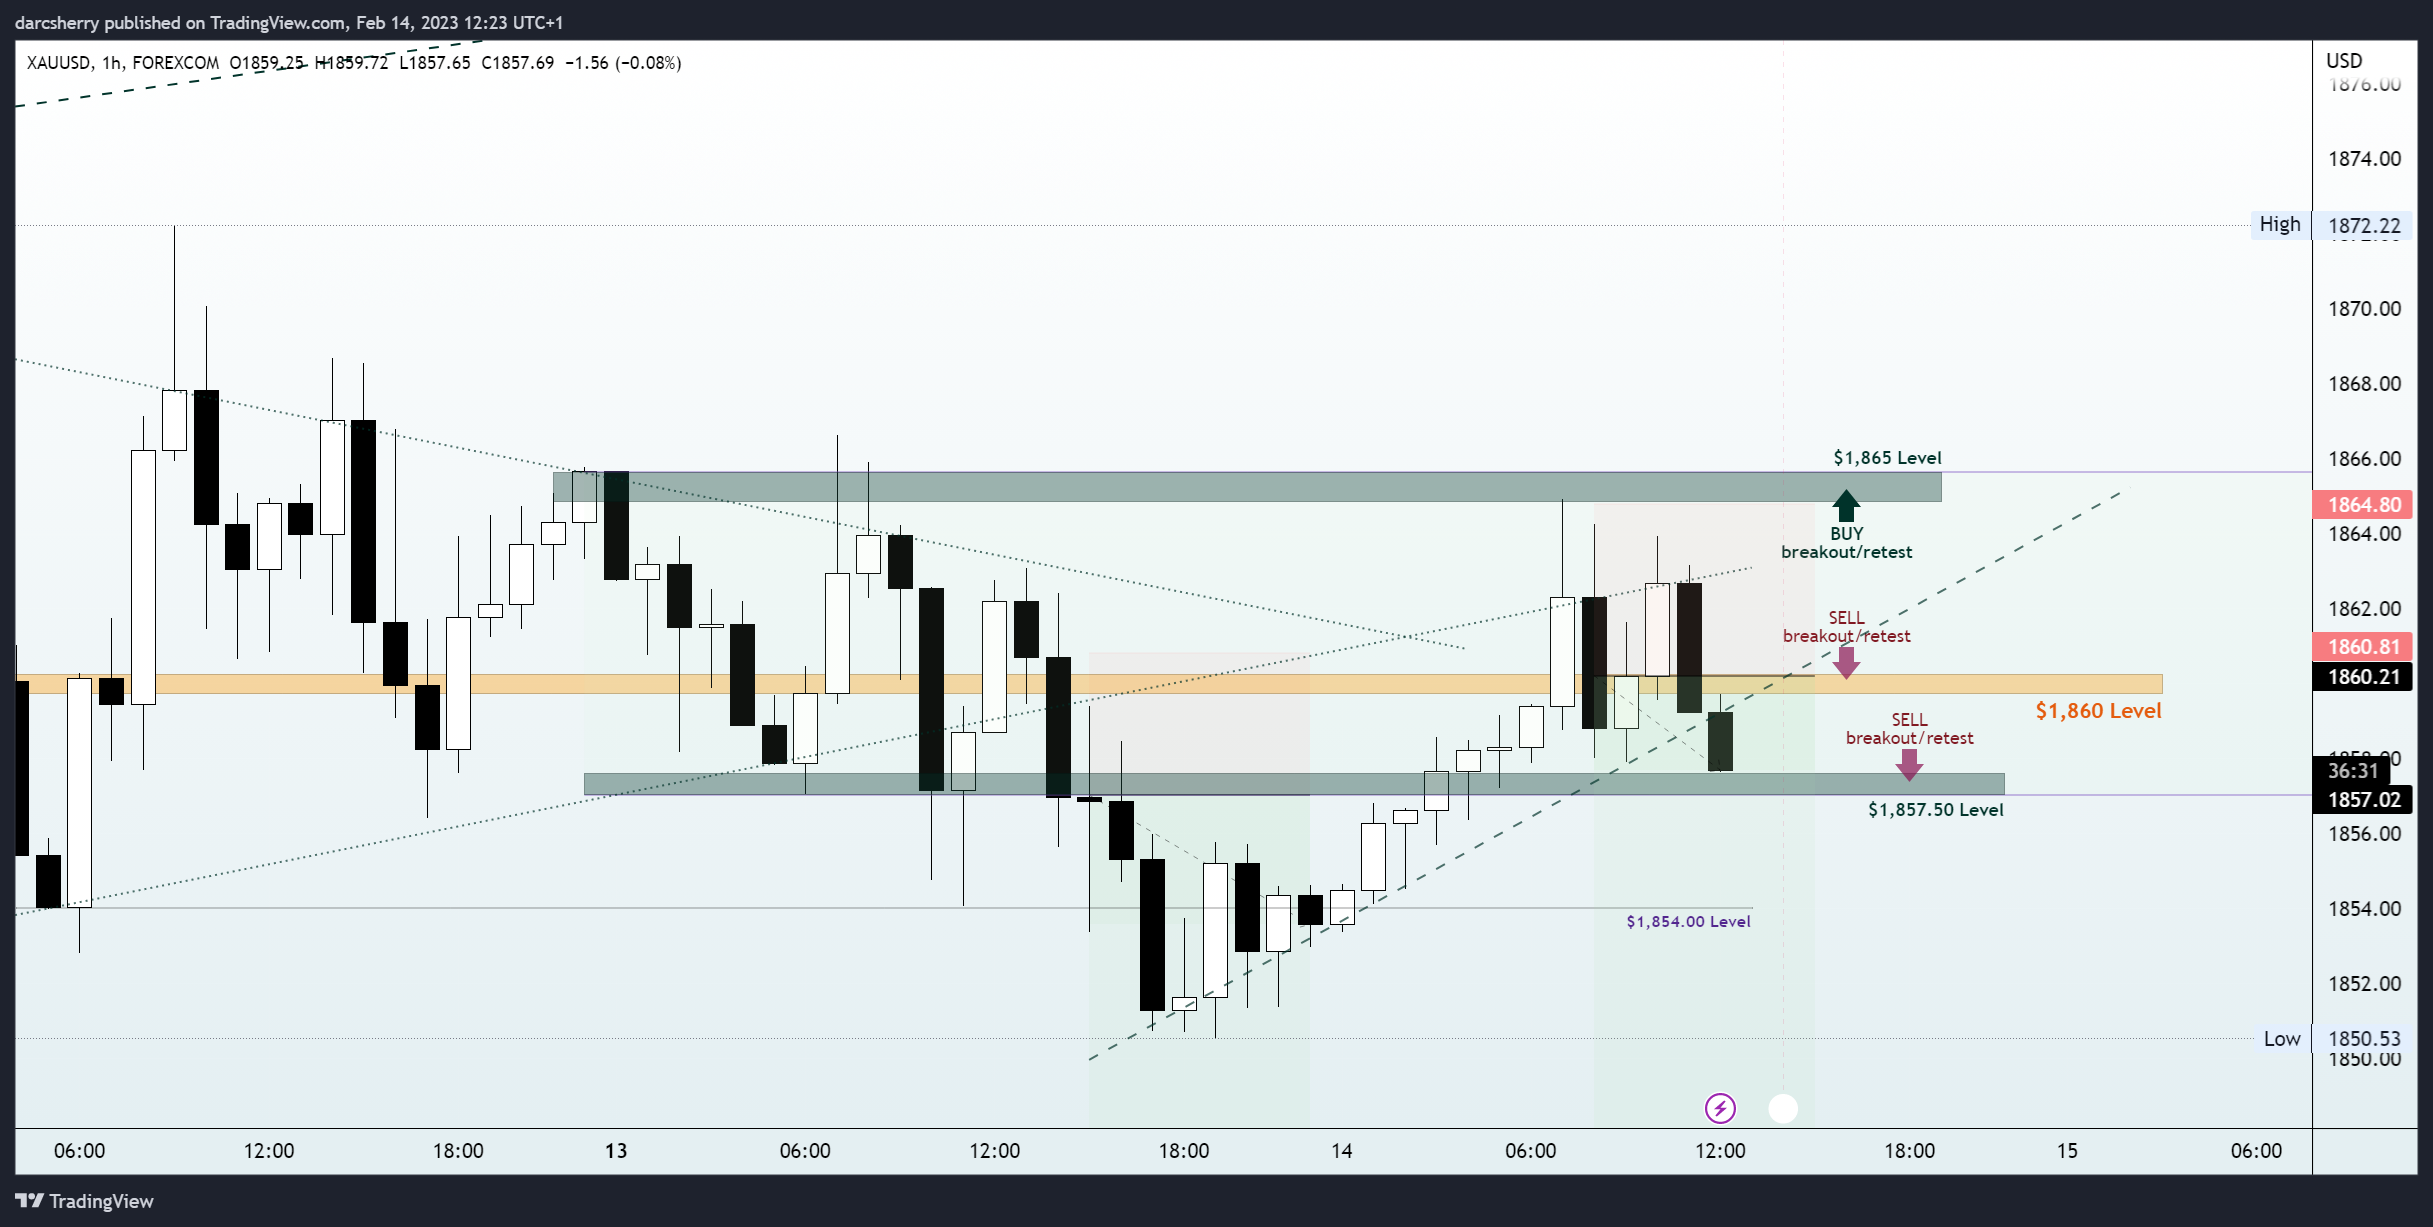Click the XAUUSD, 1h, FOREXCOM symbol title
The height and width of the screenshot is (1227, 2433).
tap(122, 63)
